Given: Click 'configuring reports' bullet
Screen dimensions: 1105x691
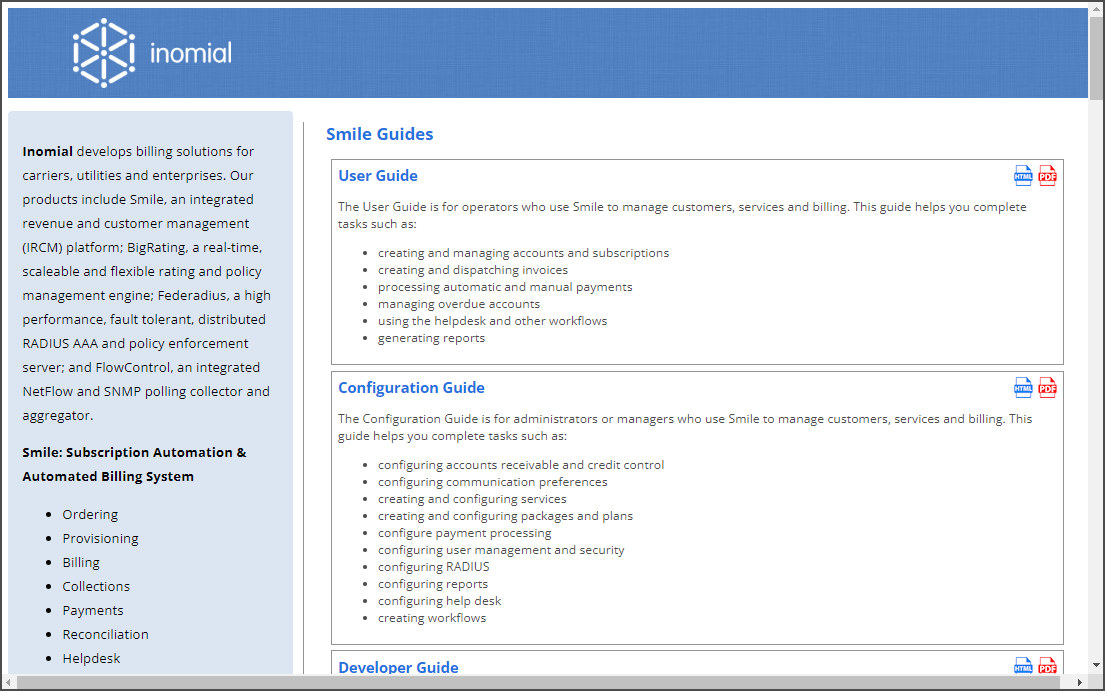Looking at the screenshot, I should [x=433, y=583].
